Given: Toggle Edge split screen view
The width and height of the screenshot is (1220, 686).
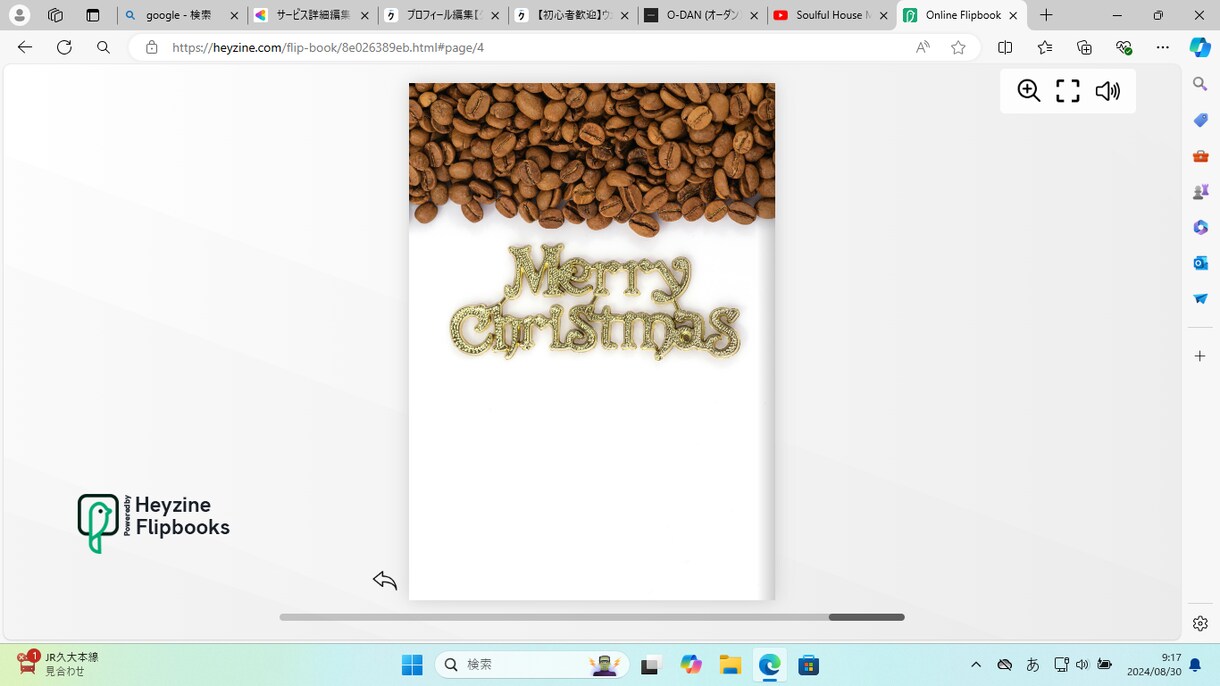Looking at the screenshot, I should (1005, 47).
